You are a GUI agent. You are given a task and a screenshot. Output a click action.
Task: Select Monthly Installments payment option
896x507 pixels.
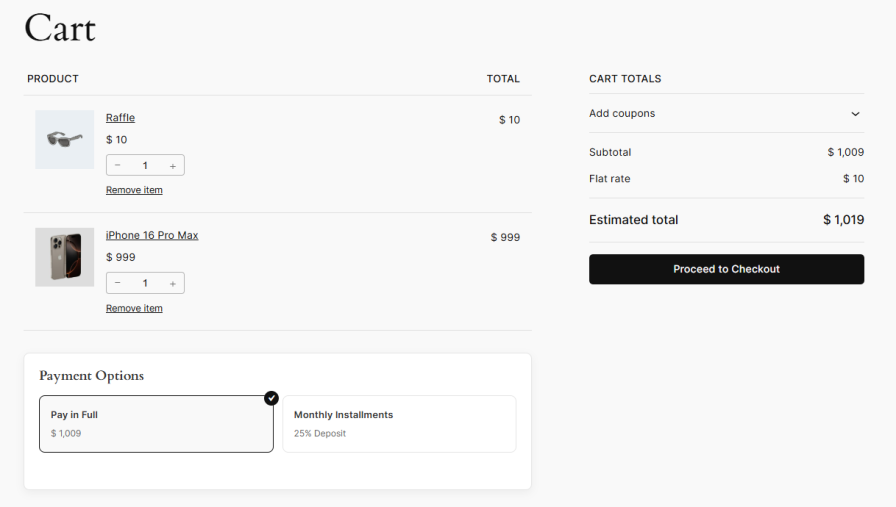coord(399,424)
